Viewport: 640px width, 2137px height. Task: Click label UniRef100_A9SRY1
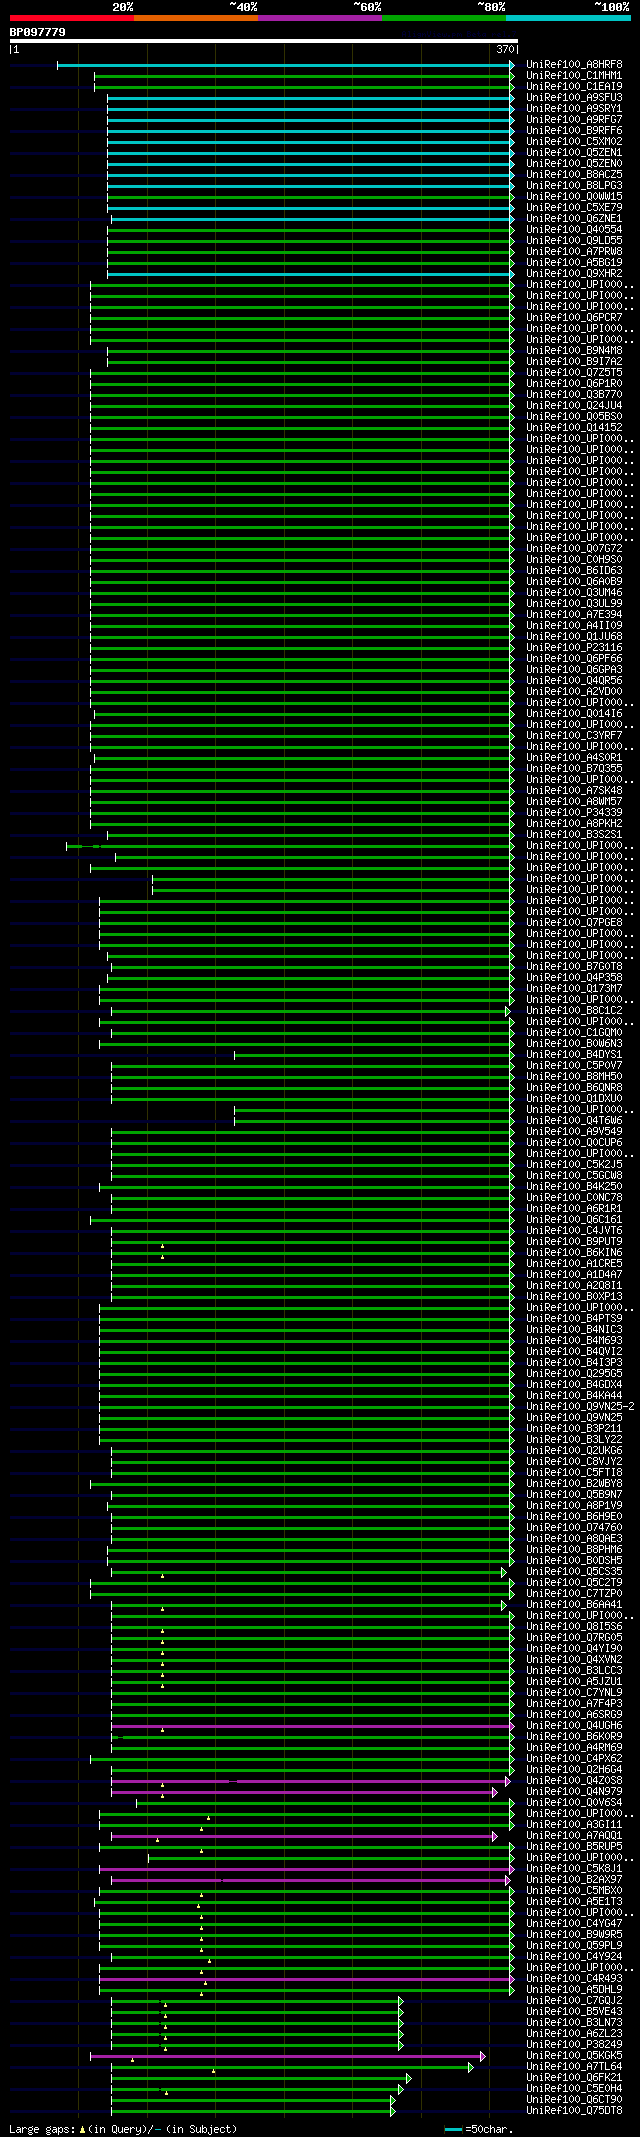[x=574, y=109]
